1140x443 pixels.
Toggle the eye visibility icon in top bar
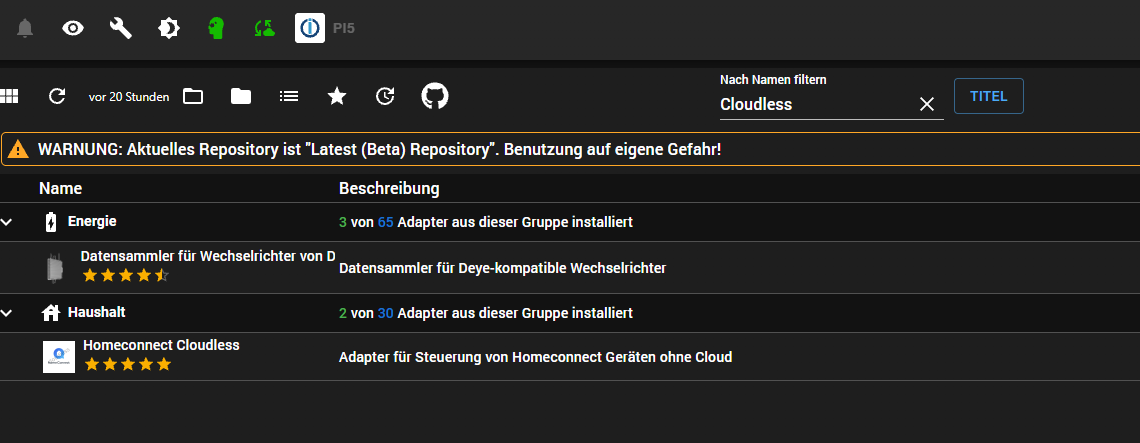click(73, 29)
